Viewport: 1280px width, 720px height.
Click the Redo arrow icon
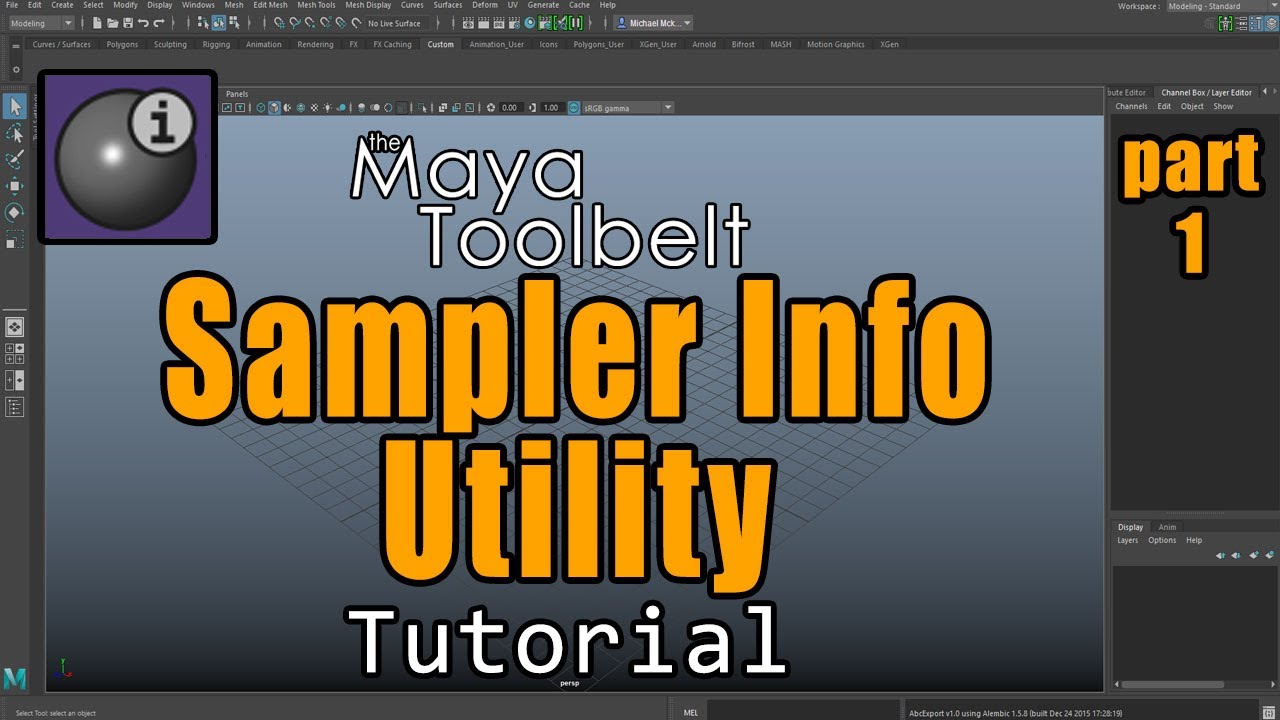[159, 23]
